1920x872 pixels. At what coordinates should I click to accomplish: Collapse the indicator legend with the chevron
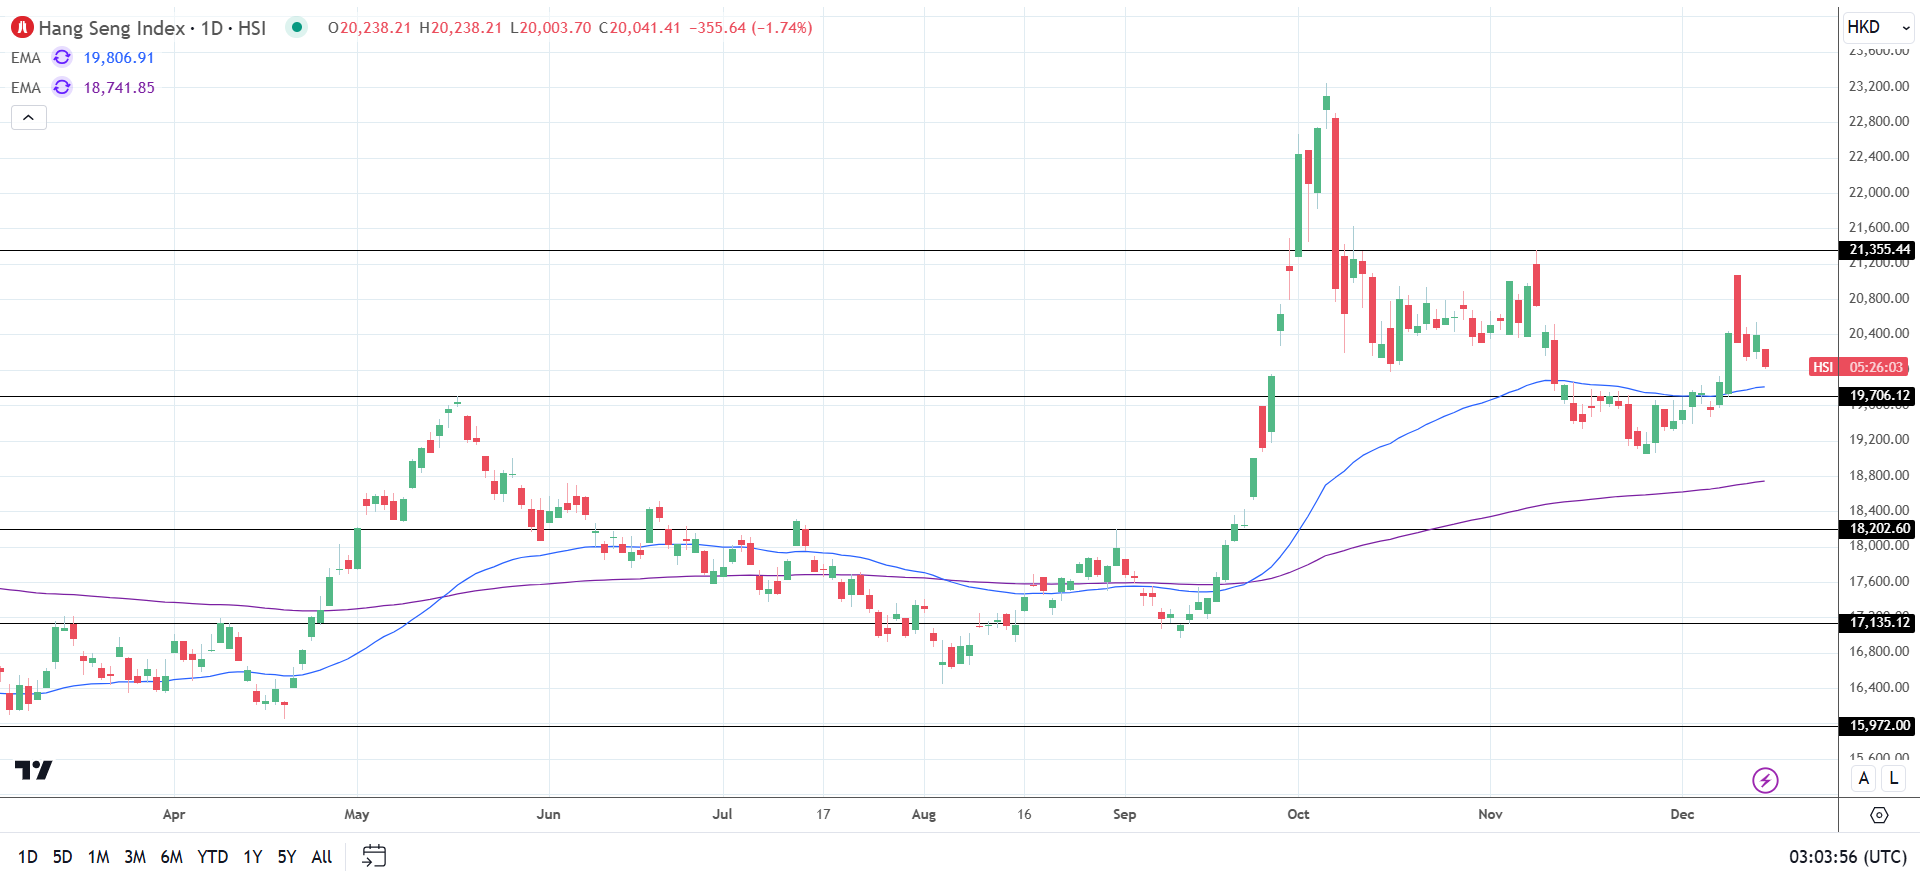pyautogui.click(x=29, y=118)
